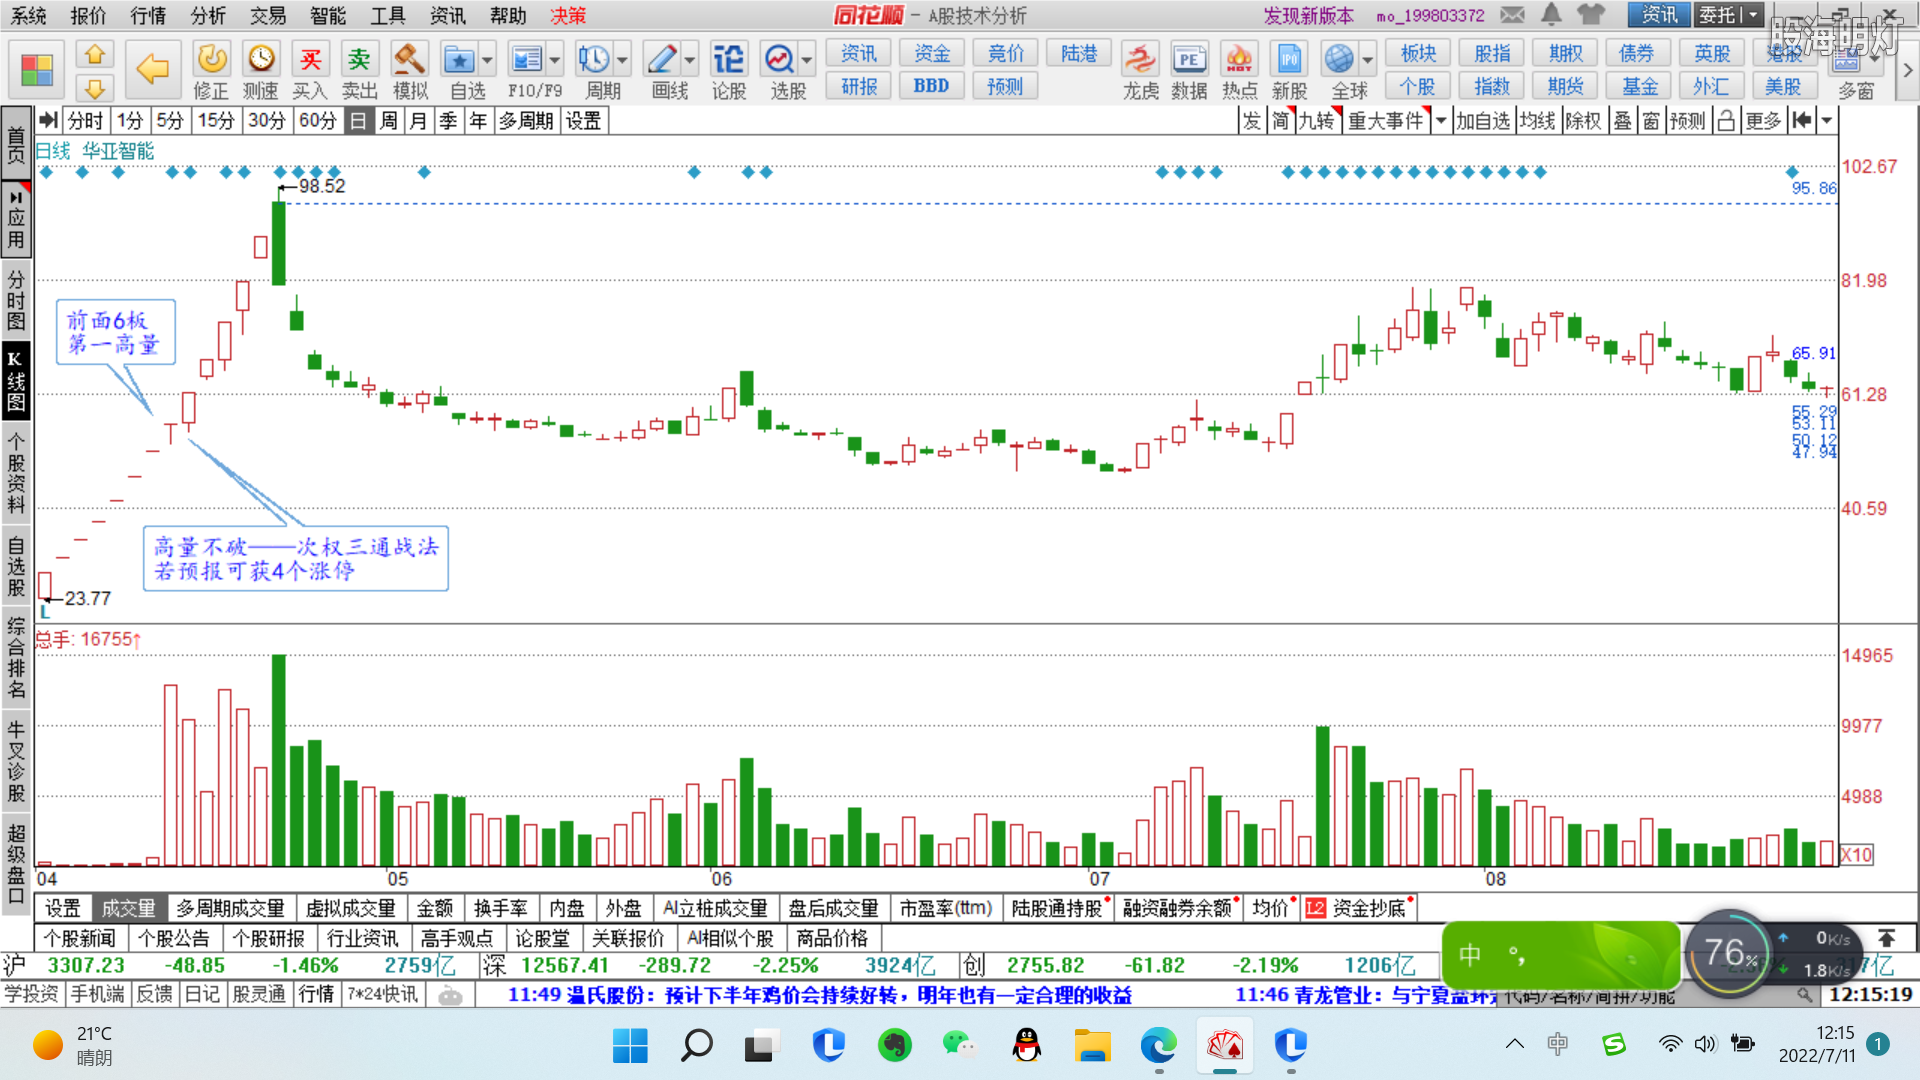Select the 换手率 indicator tab
This screenshot has height=1080, width=1920.
click(x=500, y=908)
